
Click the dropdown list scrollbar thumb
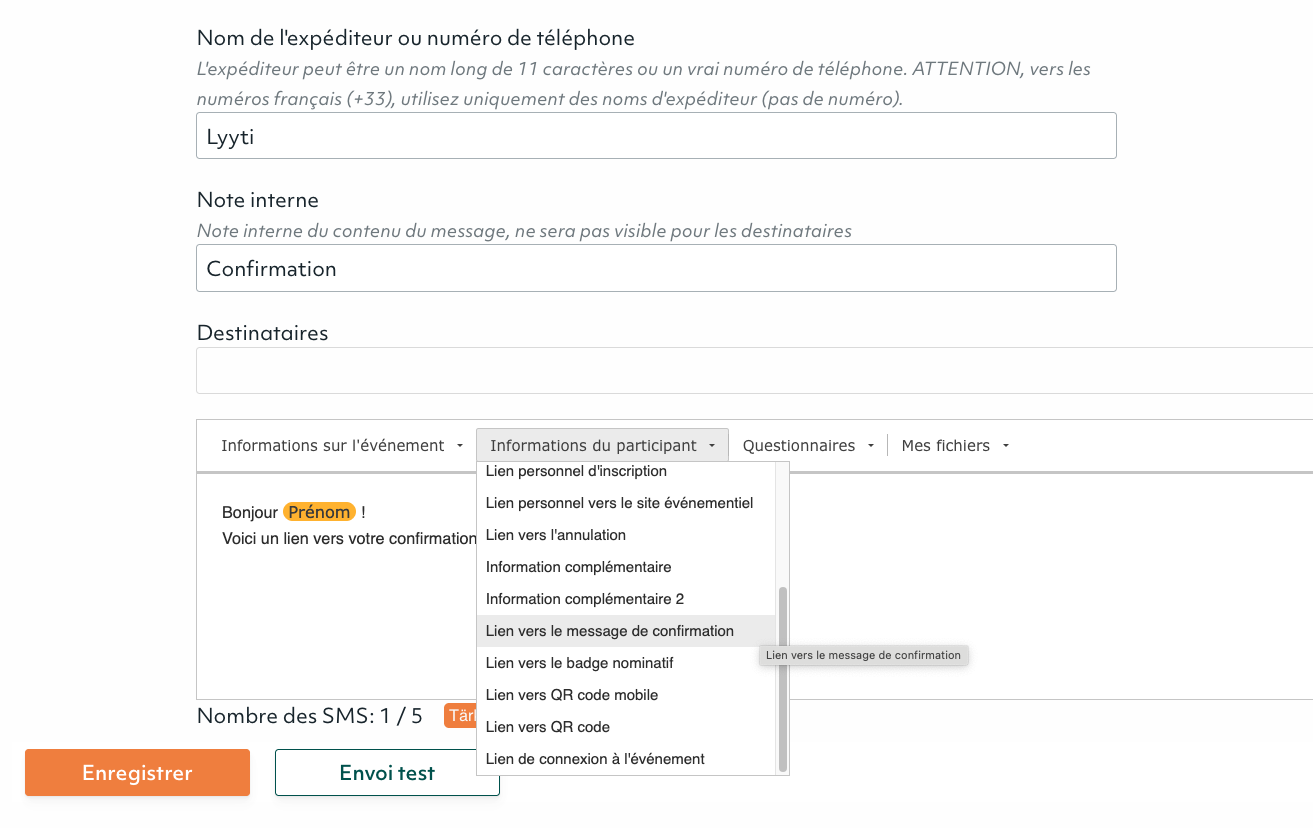pyautogui.click(x=783, y=678)
